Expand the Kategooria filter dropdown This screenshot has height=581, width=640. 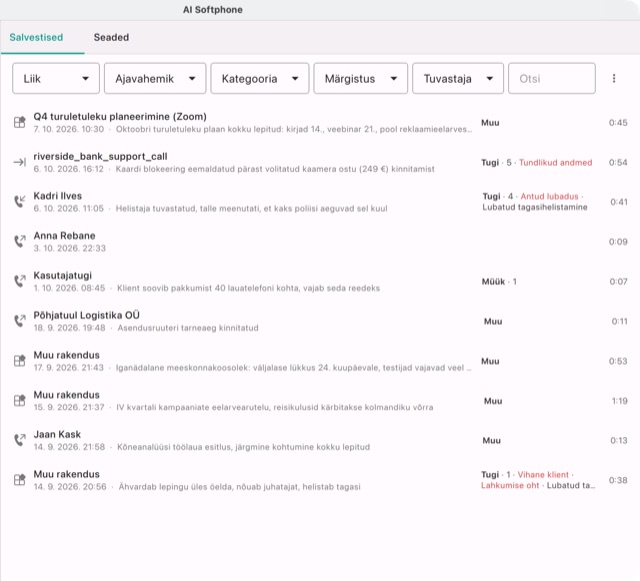260,78
